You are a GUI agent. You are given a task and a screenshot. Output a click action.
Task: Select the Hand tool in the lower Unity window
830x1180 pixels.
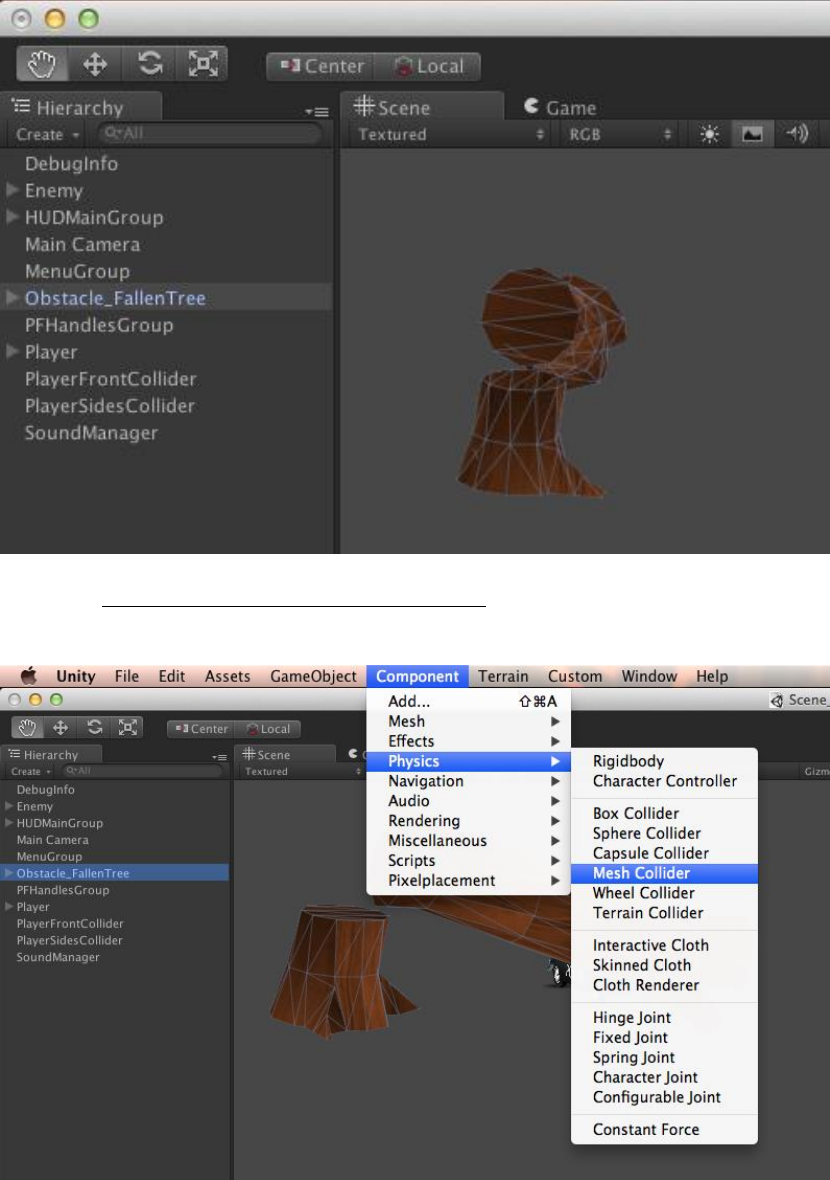coord(28,728)
